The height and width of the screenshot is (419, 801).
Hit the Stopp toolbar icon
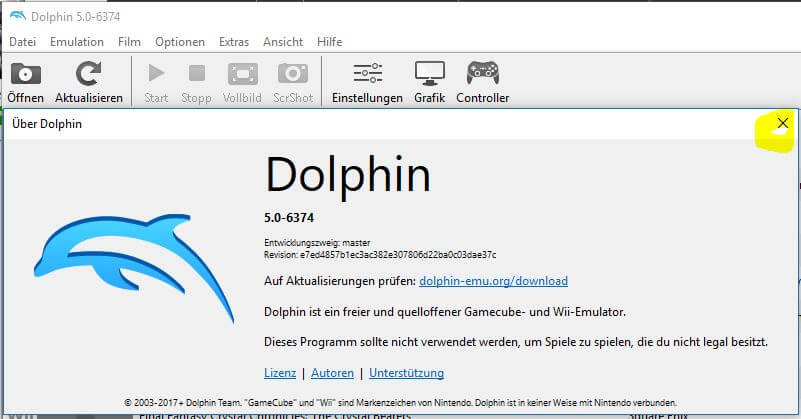coord(196,74)
